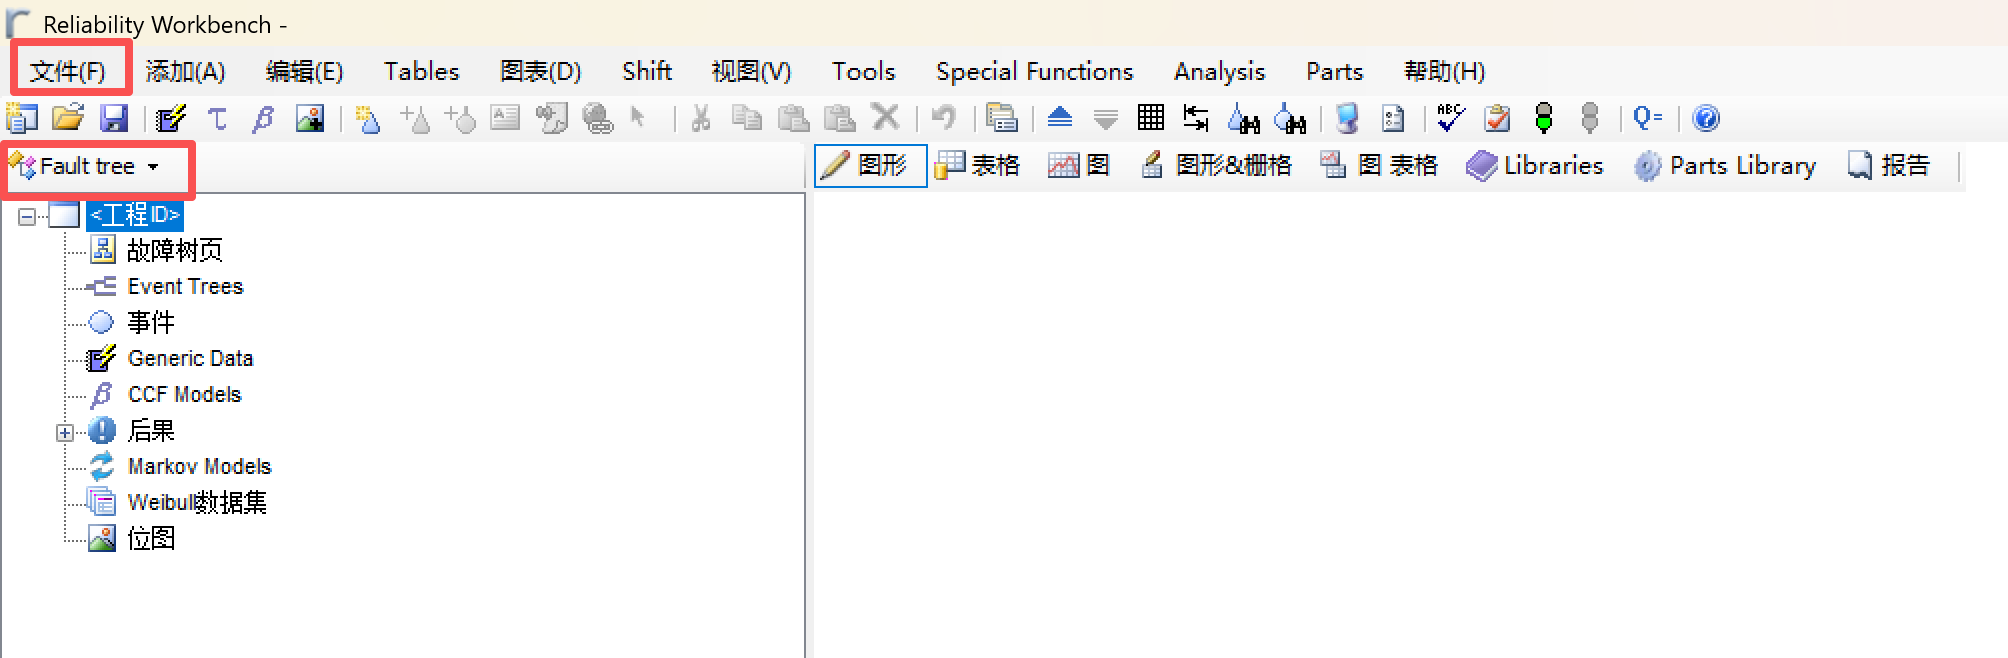Click the tau symbol toolbar icon
2008x658 pixels.
click(x=217, y=119)
